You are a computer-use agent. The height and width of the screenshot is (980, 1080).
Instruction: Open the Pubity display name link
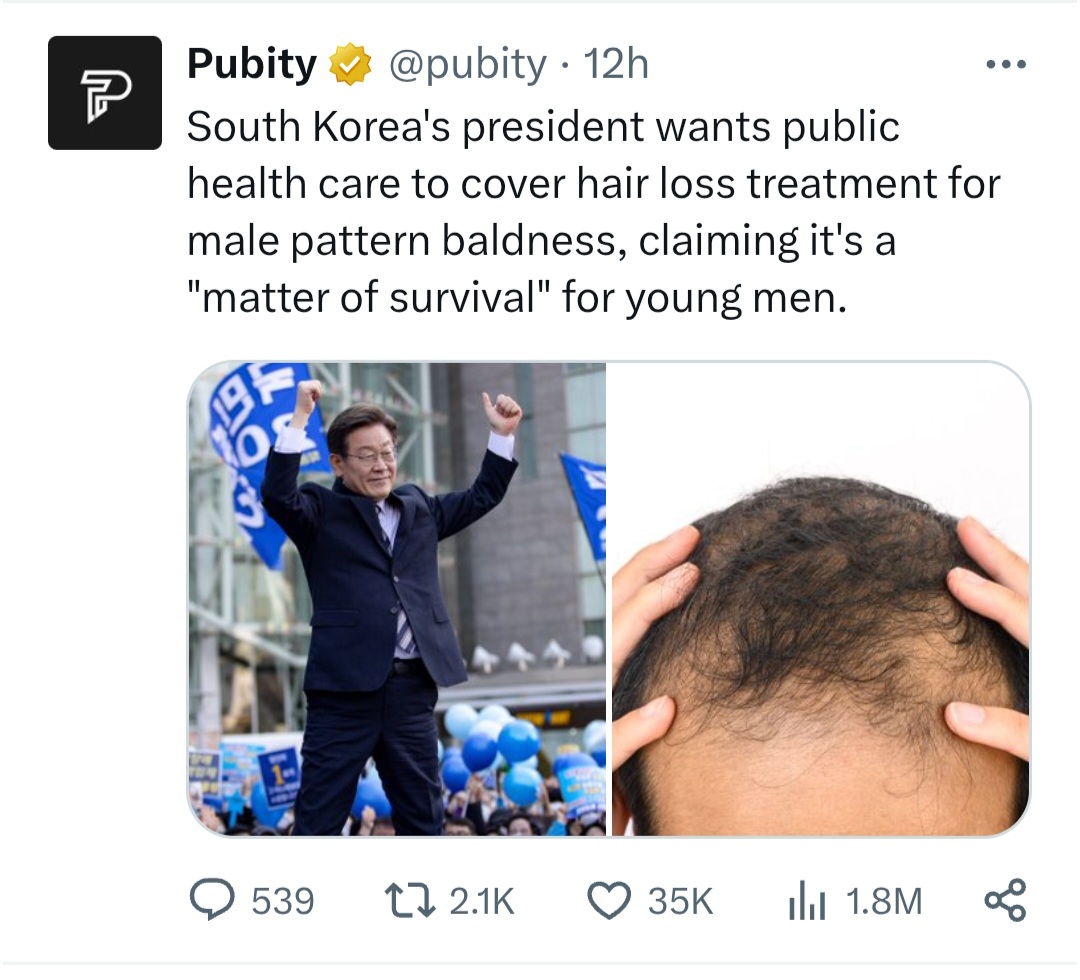(251, 64)
